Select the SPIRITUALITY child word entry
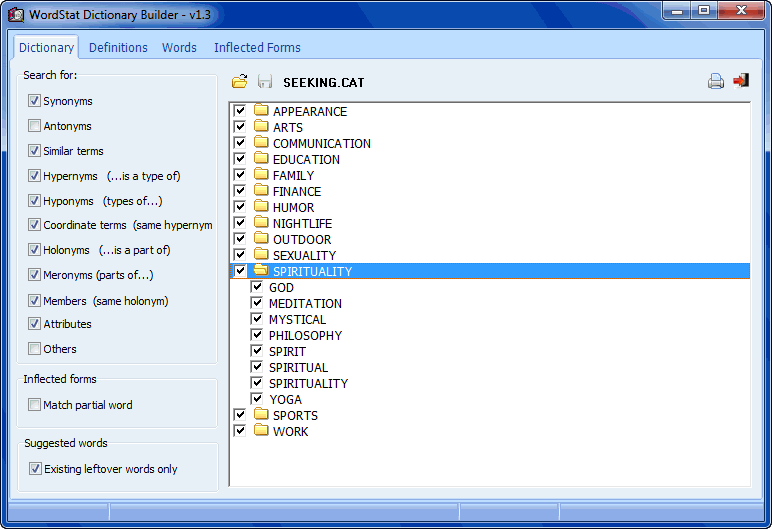The width and height of the screenshot is (772, 529). 308,384
